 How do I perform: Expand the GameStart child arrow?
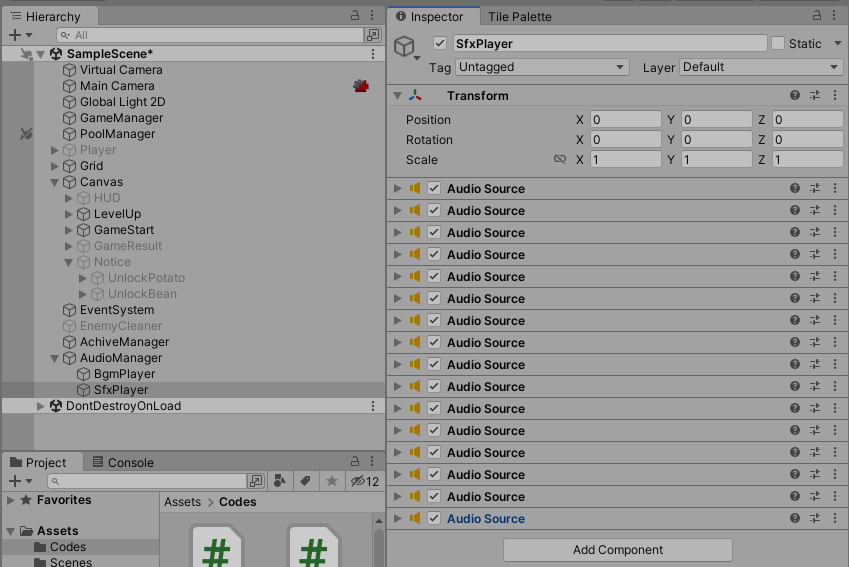[69, 230]
